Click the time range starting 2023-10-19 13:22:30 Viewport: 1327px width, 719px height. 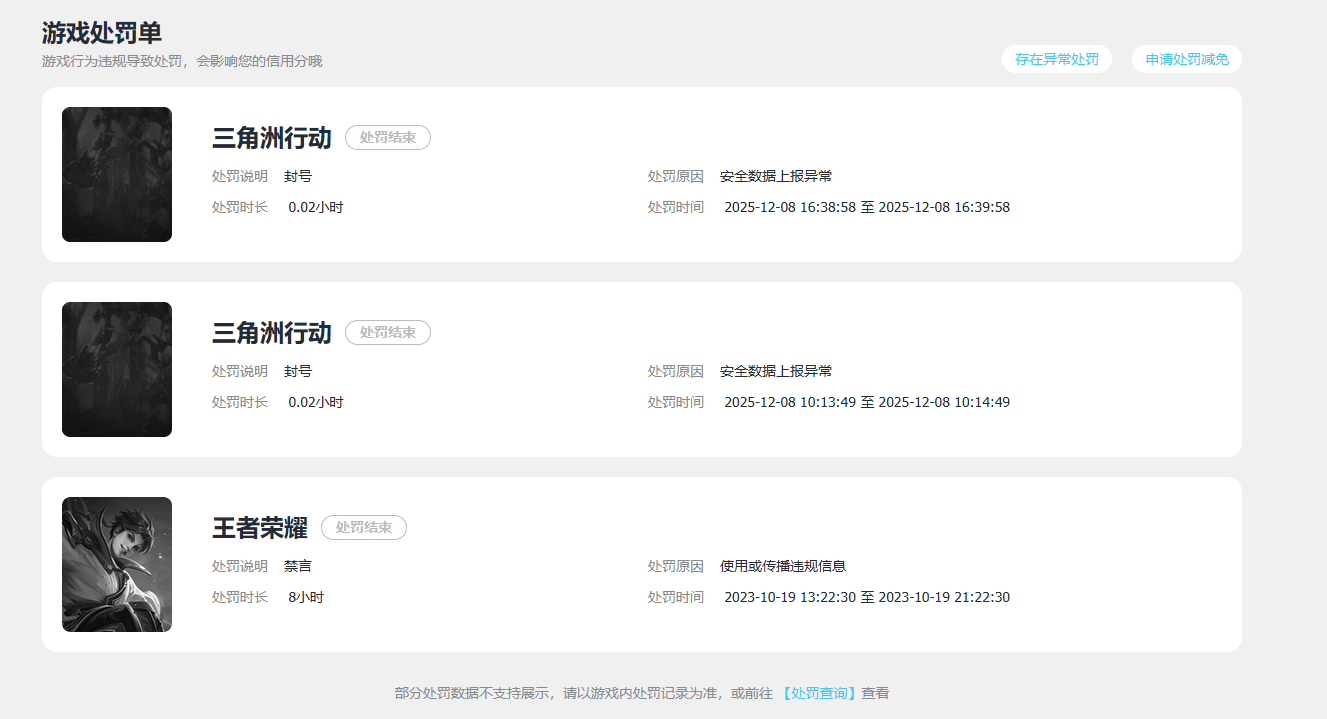pyautogui.click(x=867, y=597)
